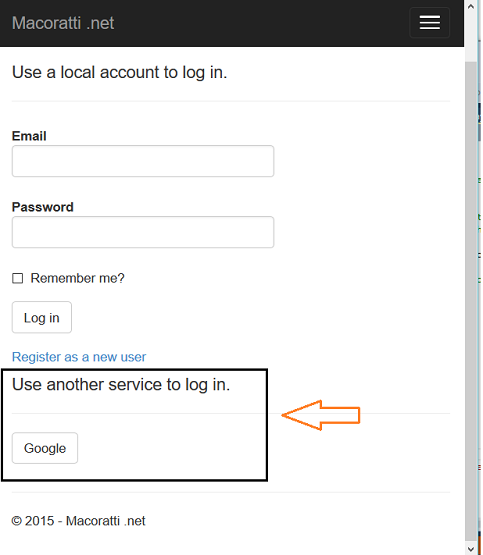Click the Log in button
The height and width of the screenshot is (555, 483).
click(x=42, y=317)
